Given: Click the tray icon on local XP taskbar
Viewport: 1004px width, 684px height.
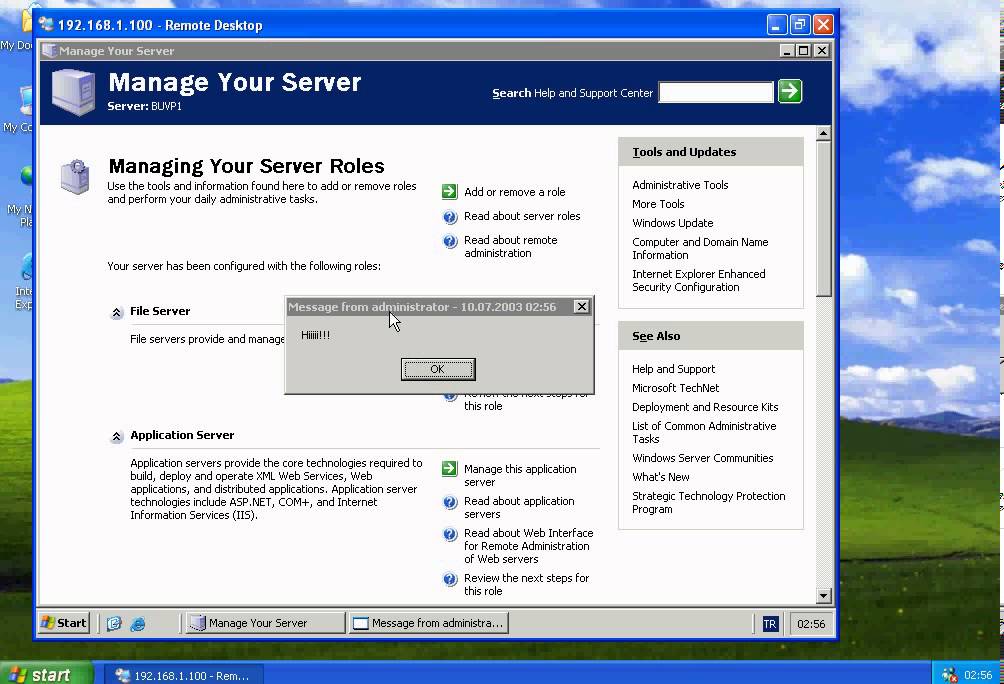Looking at the screenshot, I should tap(949, 674).
